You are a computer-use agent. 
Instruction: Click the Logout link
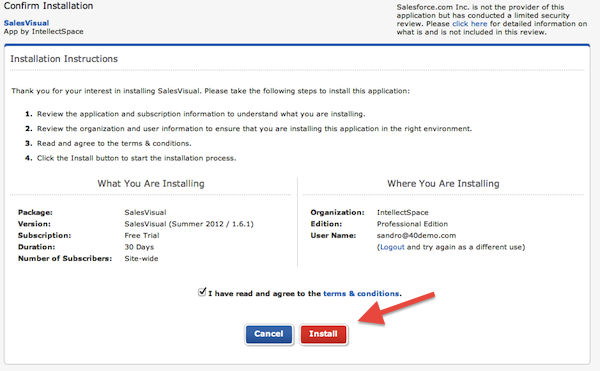click(392, 247)
